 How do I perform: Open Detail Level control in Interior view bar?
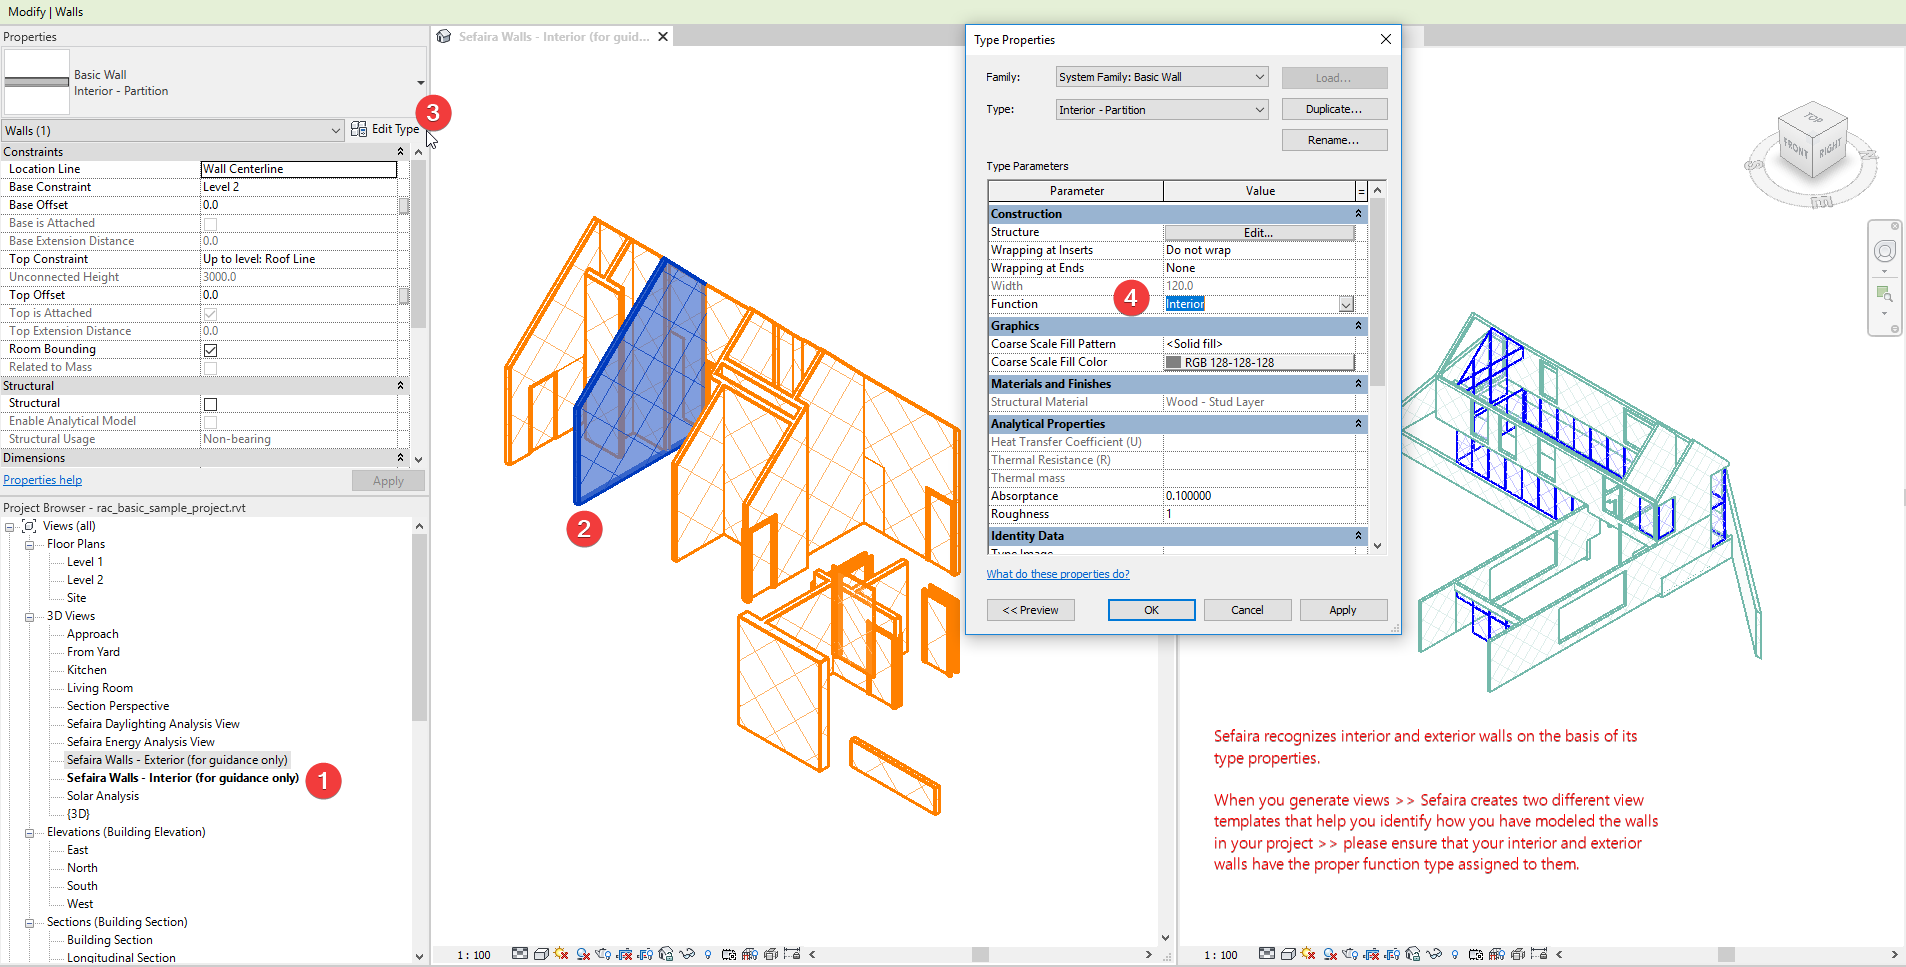tap(520, 954)
